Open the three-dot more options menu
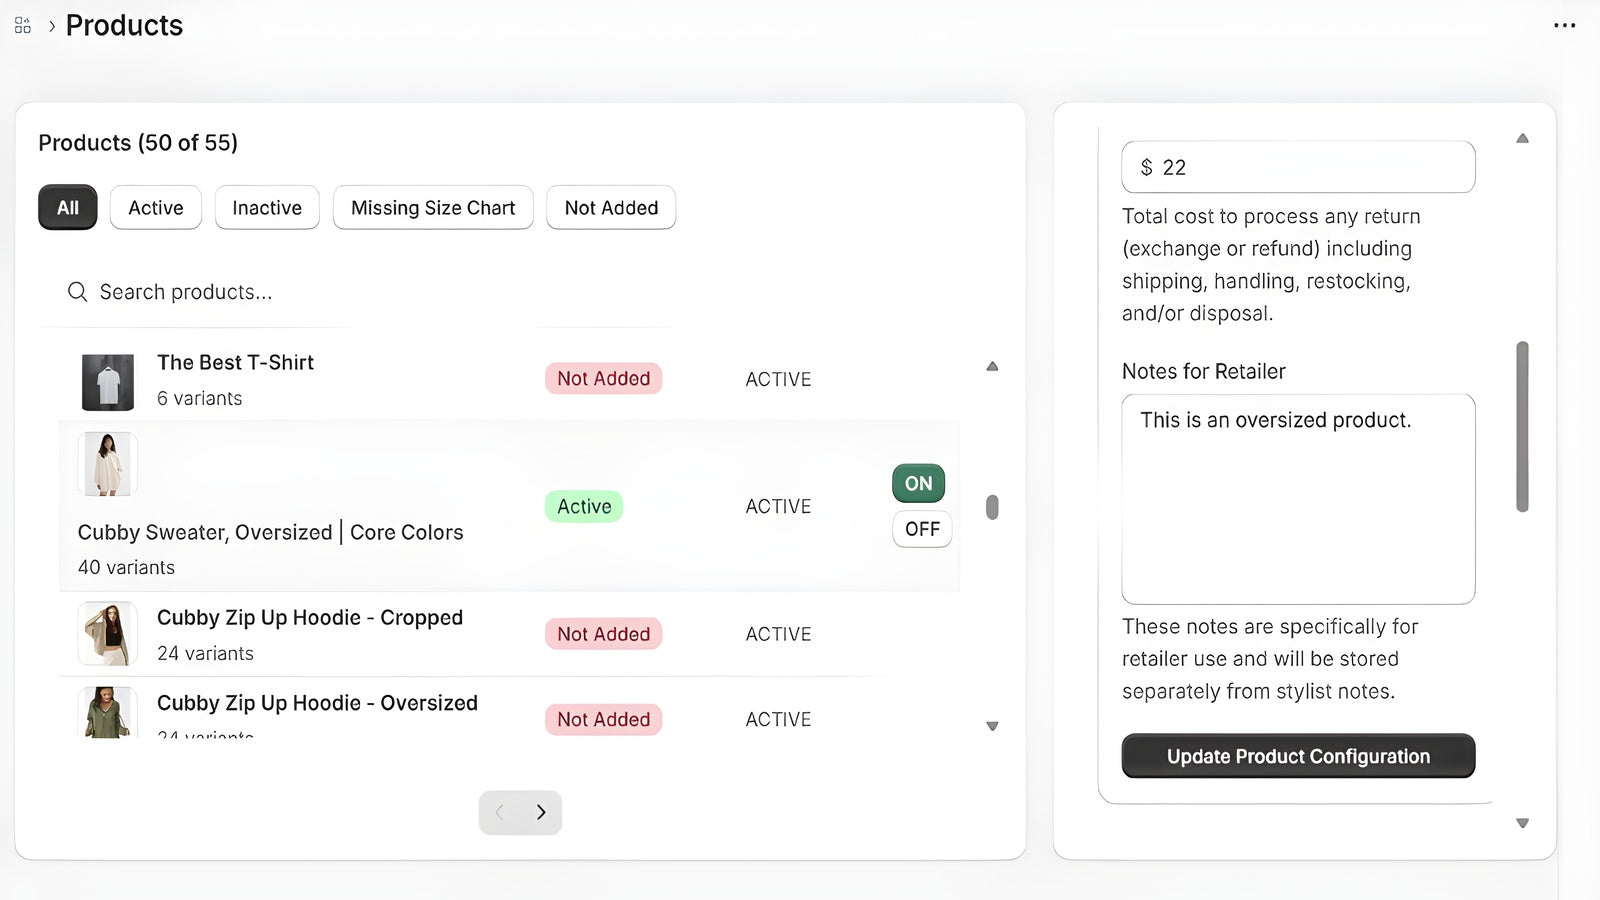1600x900 pixels. point(1564,26)
